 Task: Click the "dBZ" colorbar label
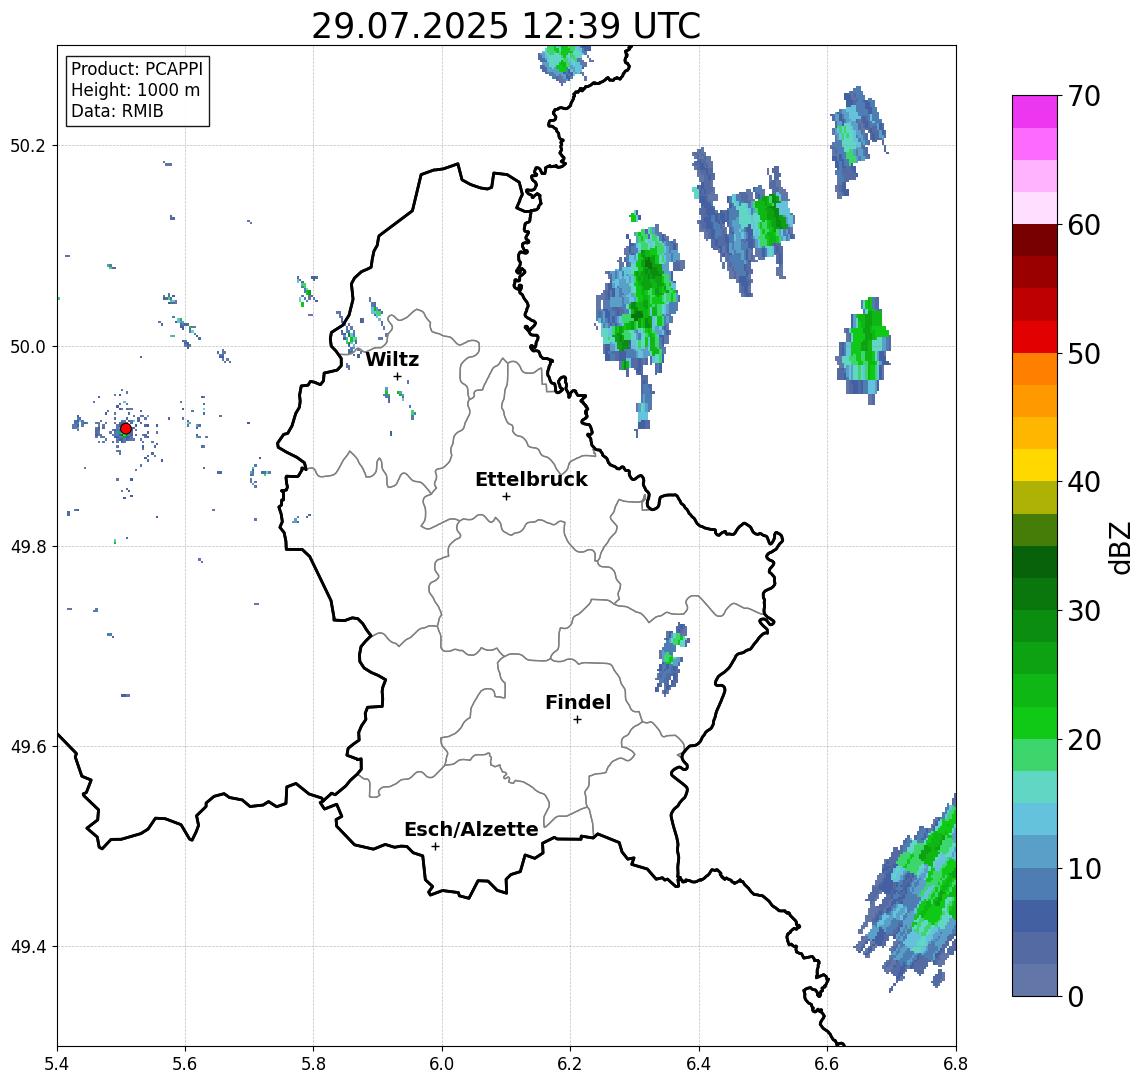(1119, 547)
